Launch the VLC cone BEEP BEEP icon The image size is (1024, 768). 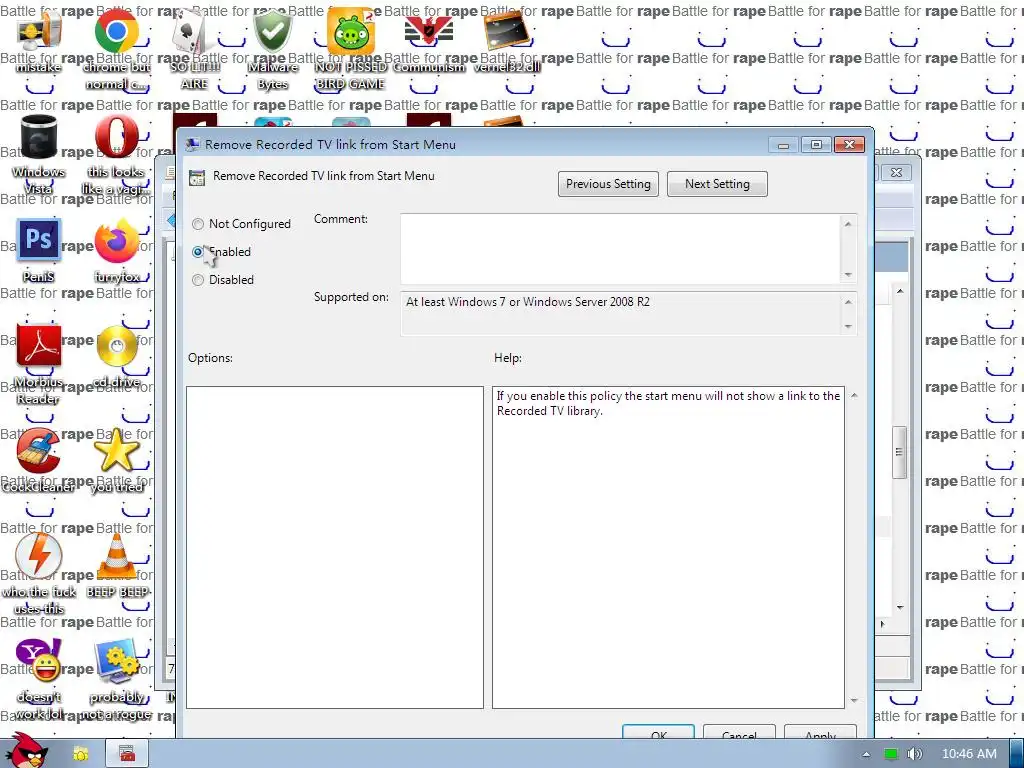[x=116, y=556]
